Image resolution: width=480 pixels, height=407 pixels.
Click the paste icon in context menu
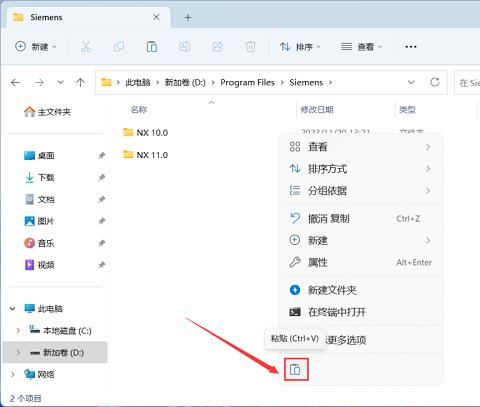295,369
